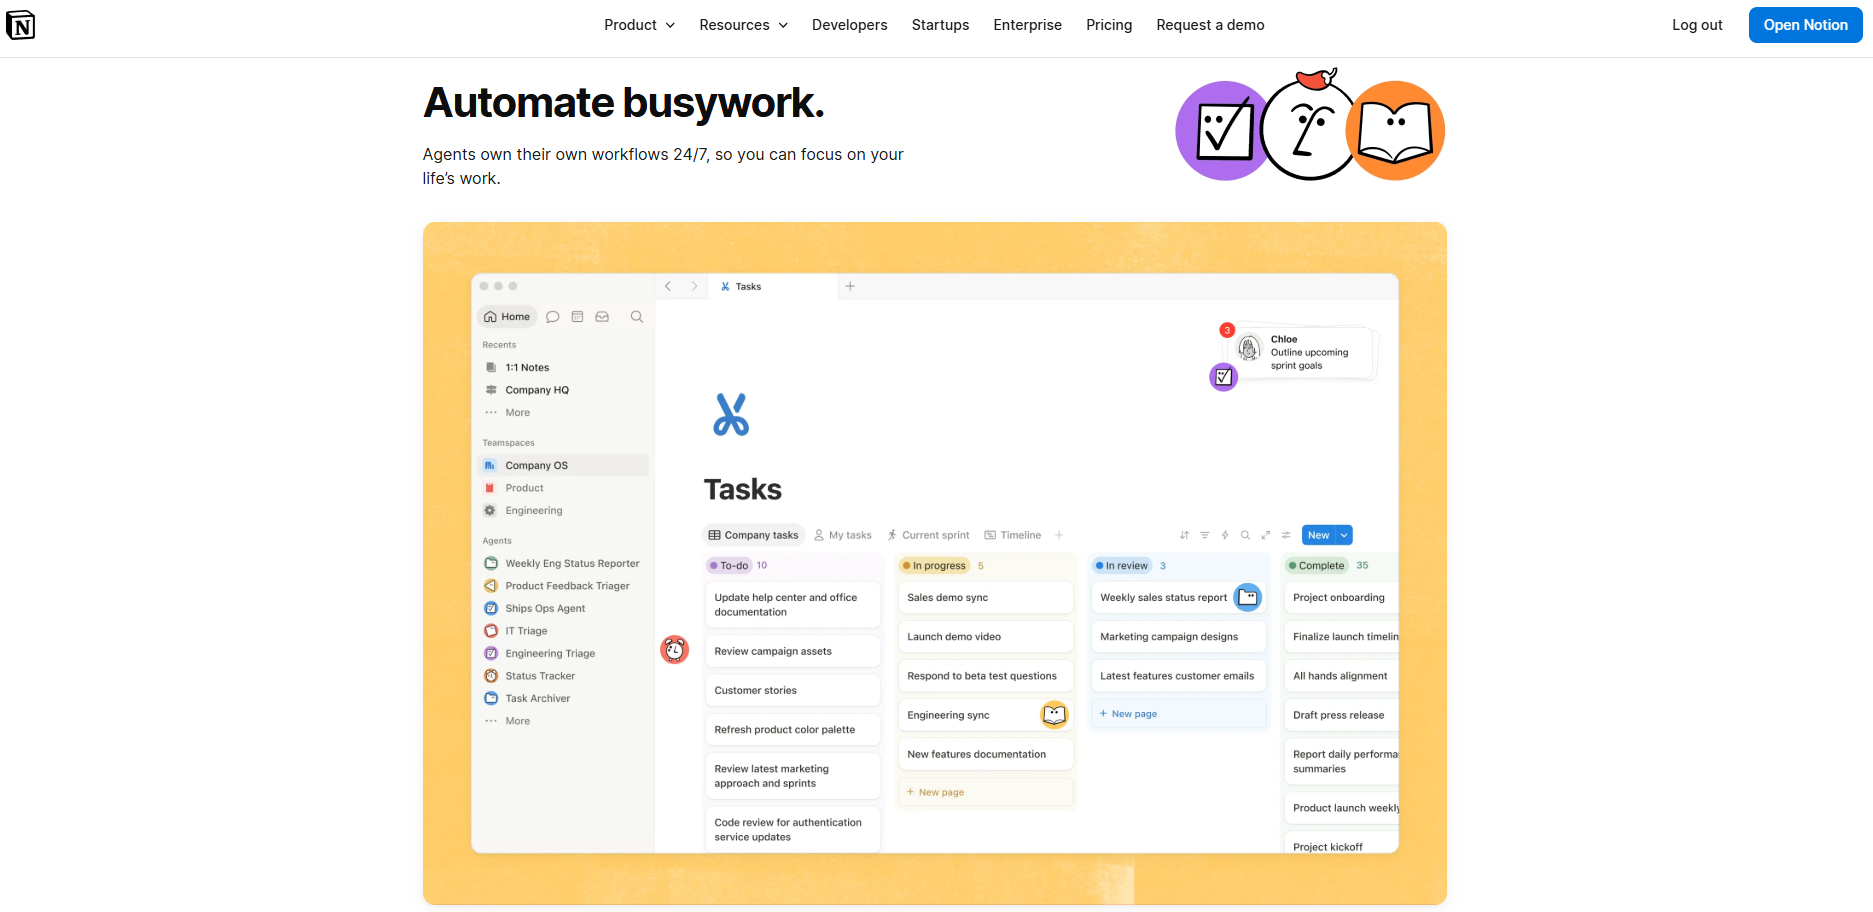
Task: Expand More under Agents list
Action: tap(517, 721)
